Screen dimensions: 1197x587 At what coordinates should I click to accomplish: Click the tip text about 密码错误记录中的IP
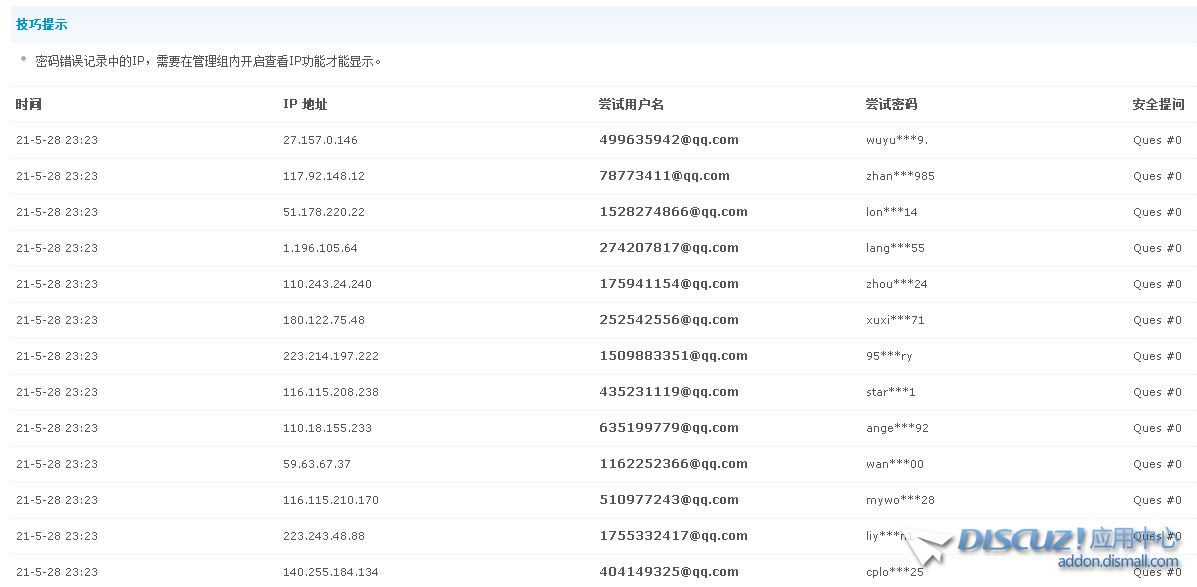point(208,61)
